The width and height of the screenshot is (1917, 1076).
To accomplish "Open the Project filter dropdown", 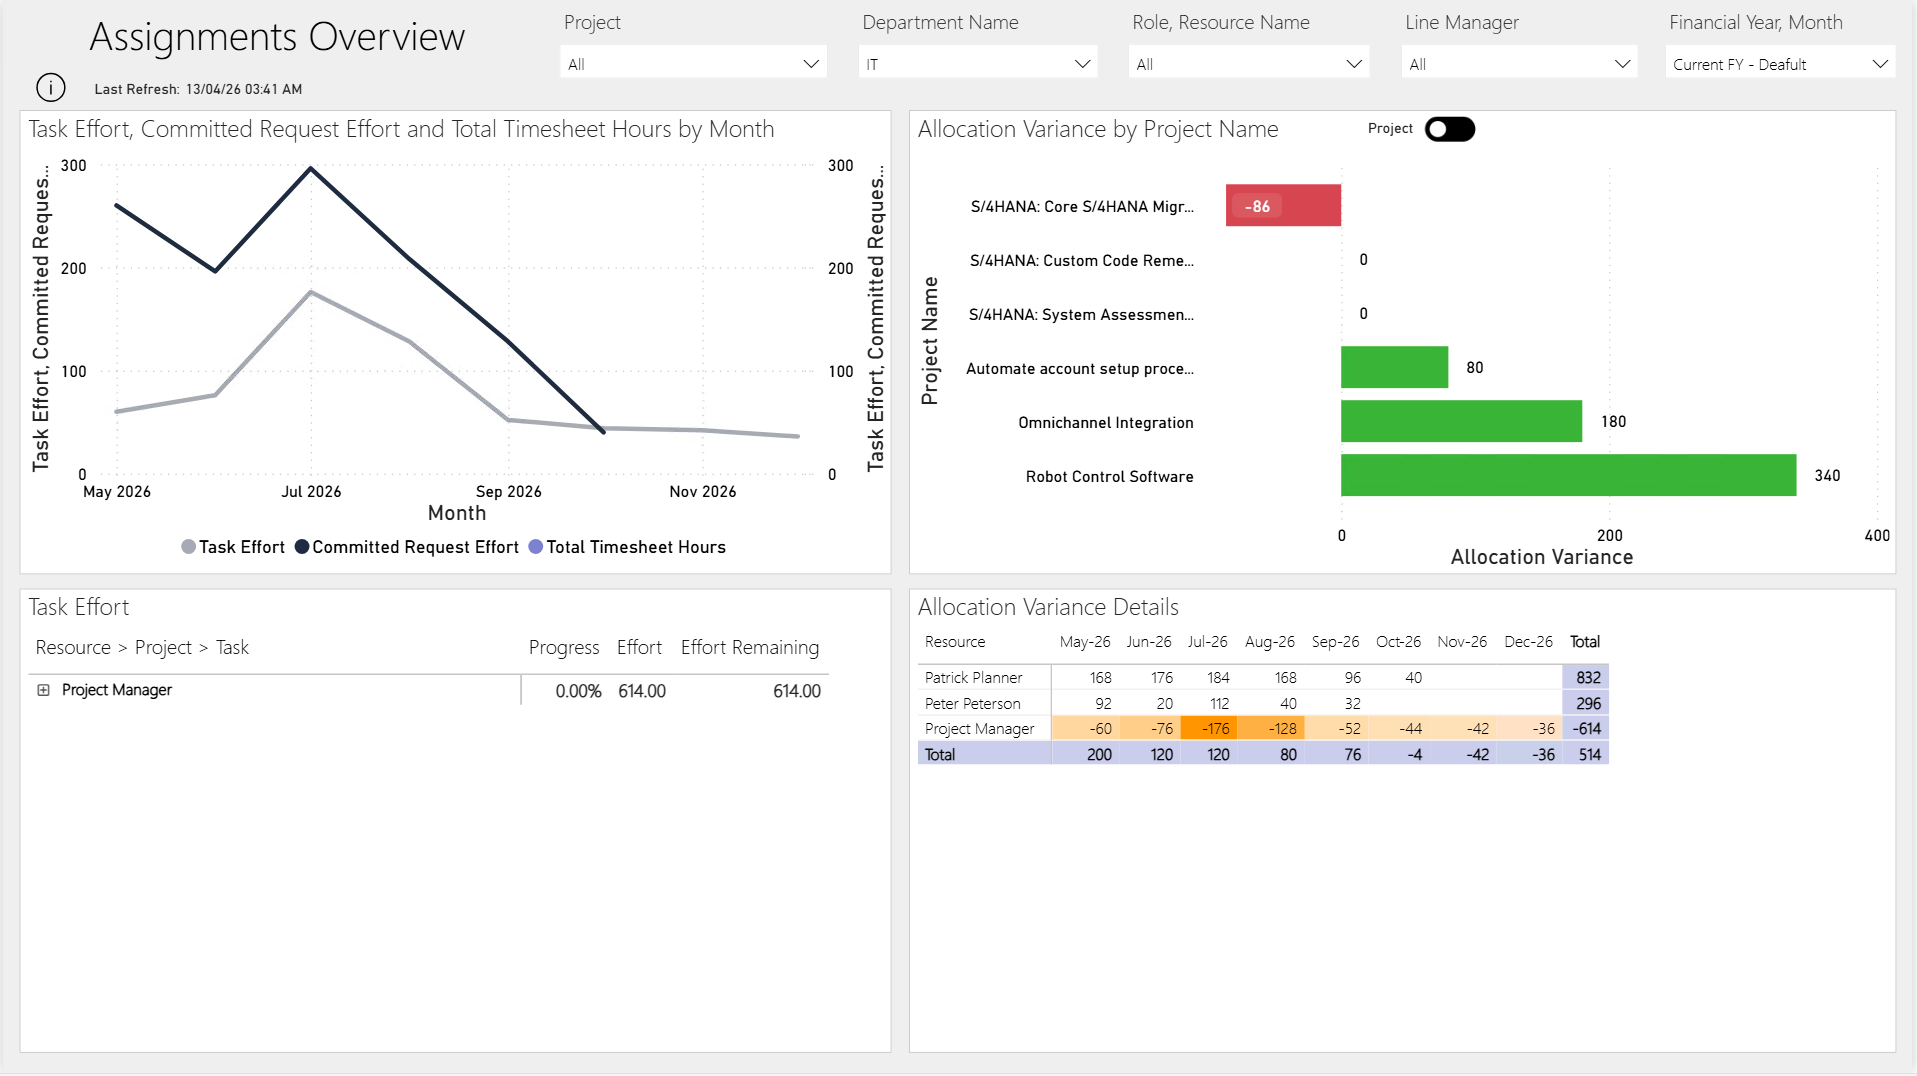I will (x=693, y=64).
